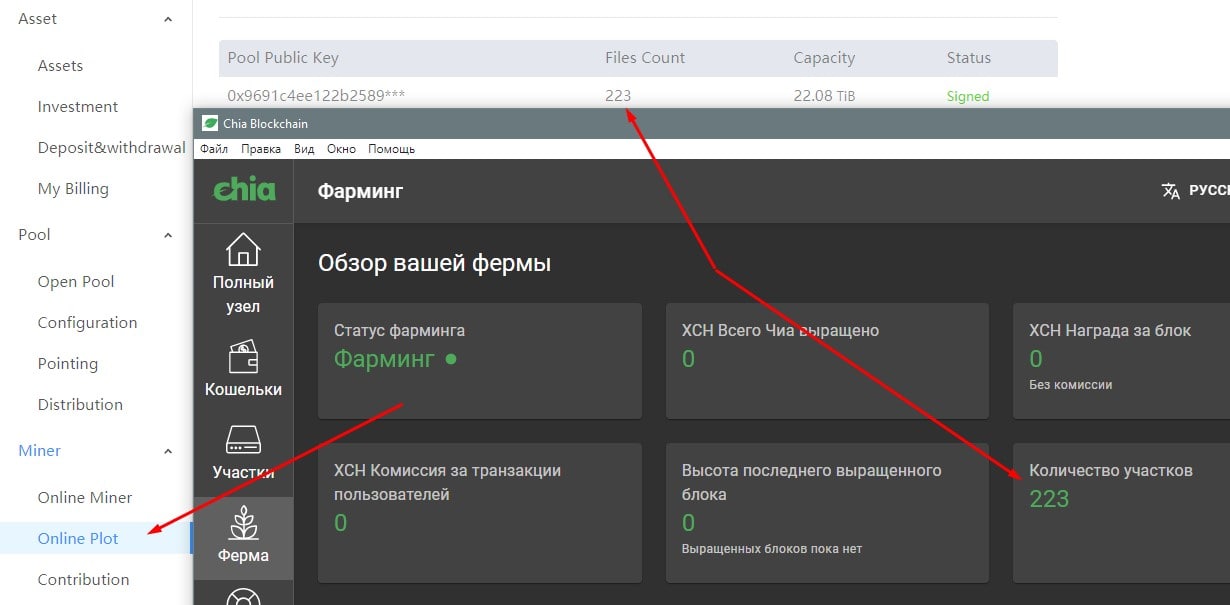This screenshot has height=605, width=1230.
Task: Open My Billing page
Action: [x=73, y=188]
